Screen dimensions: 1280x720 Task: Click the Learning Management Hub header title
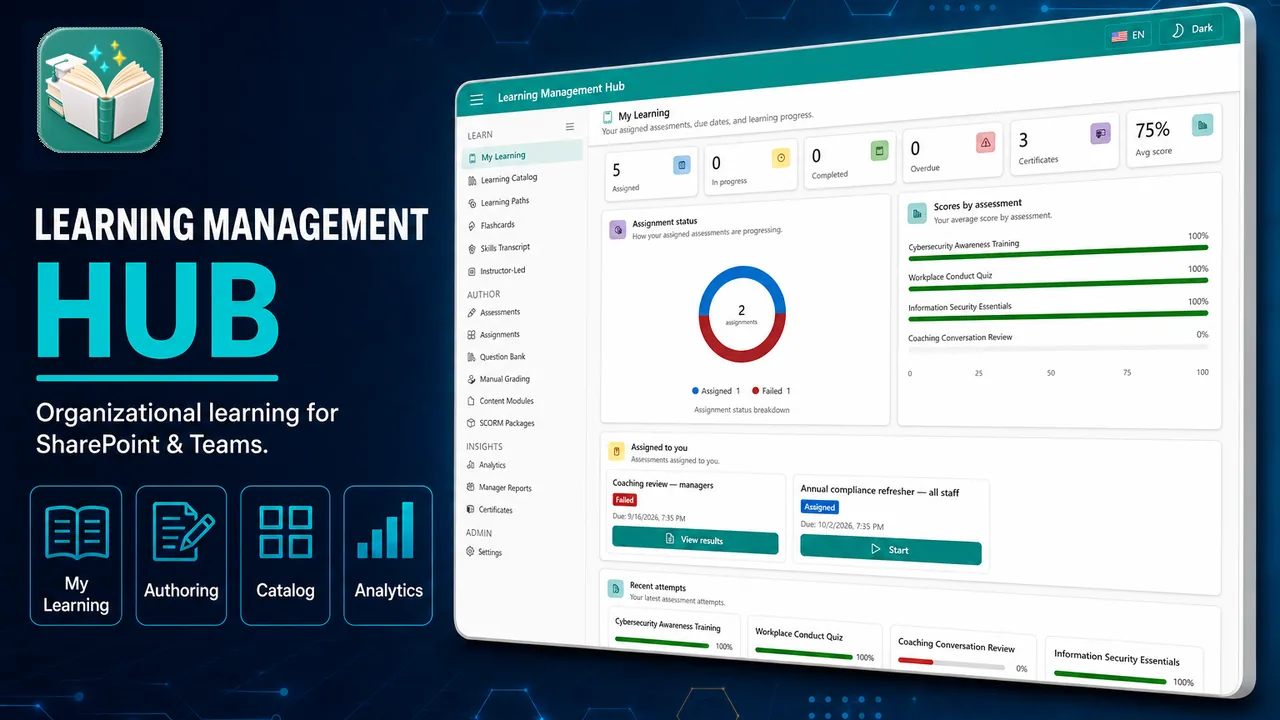(x=561, y=92)
